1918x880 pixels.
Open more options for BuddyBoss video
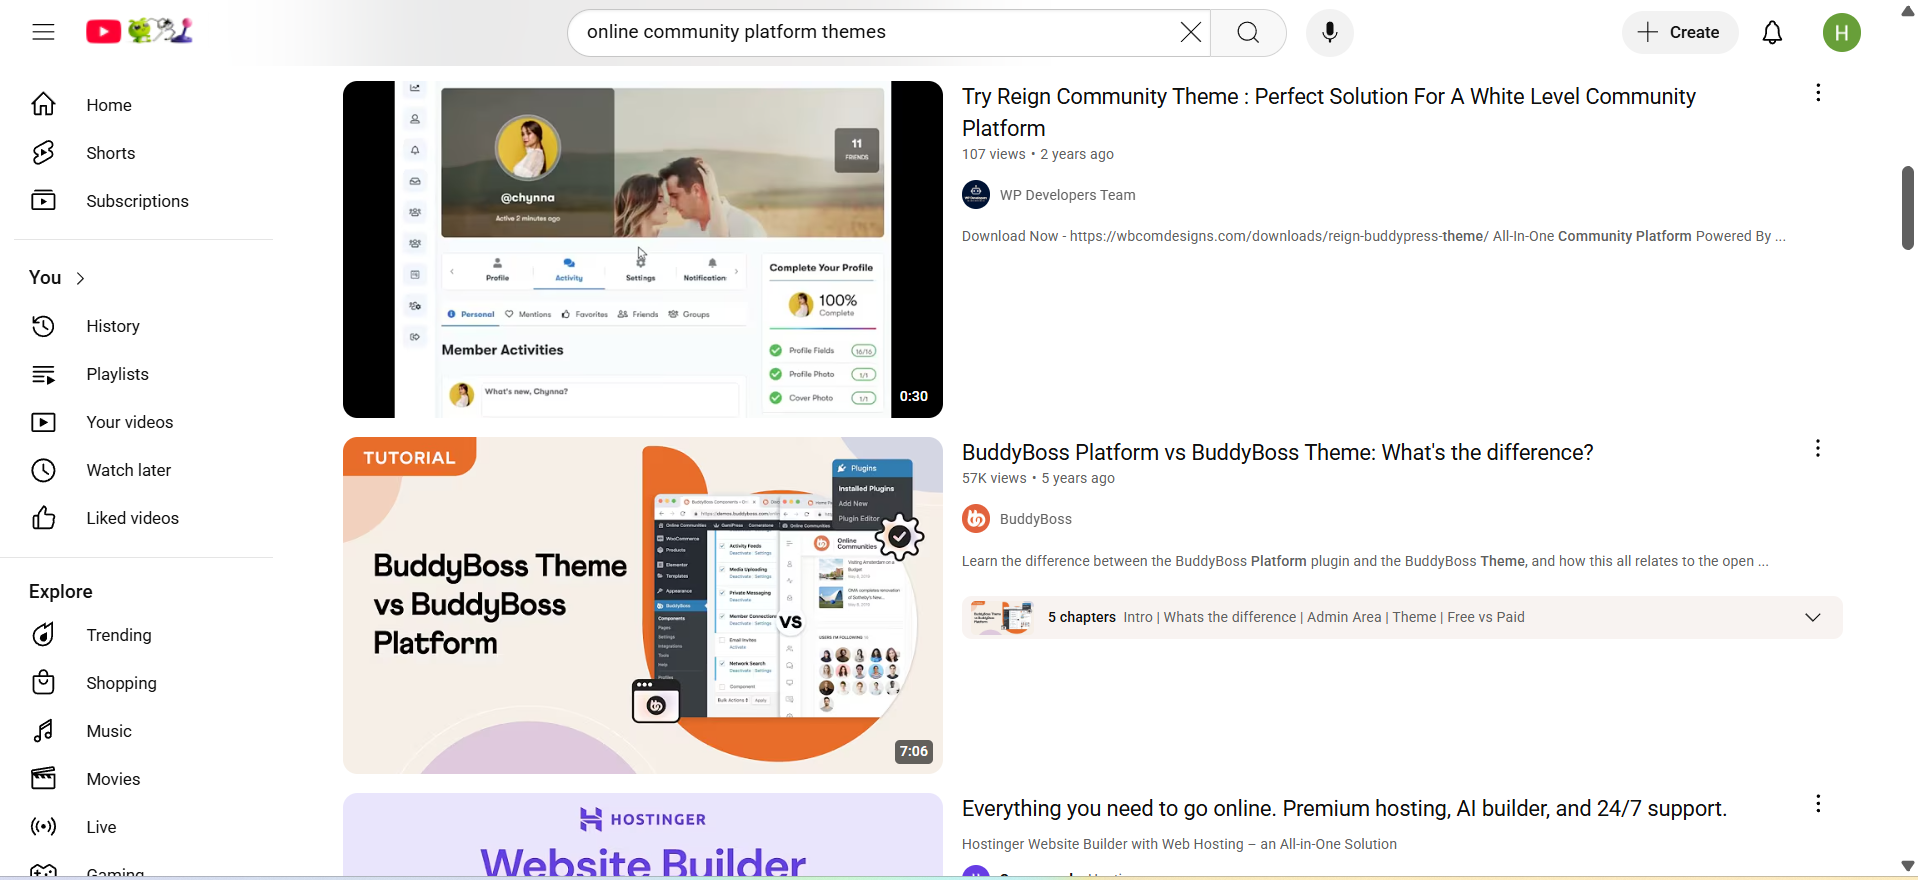tap(1818, 449)
